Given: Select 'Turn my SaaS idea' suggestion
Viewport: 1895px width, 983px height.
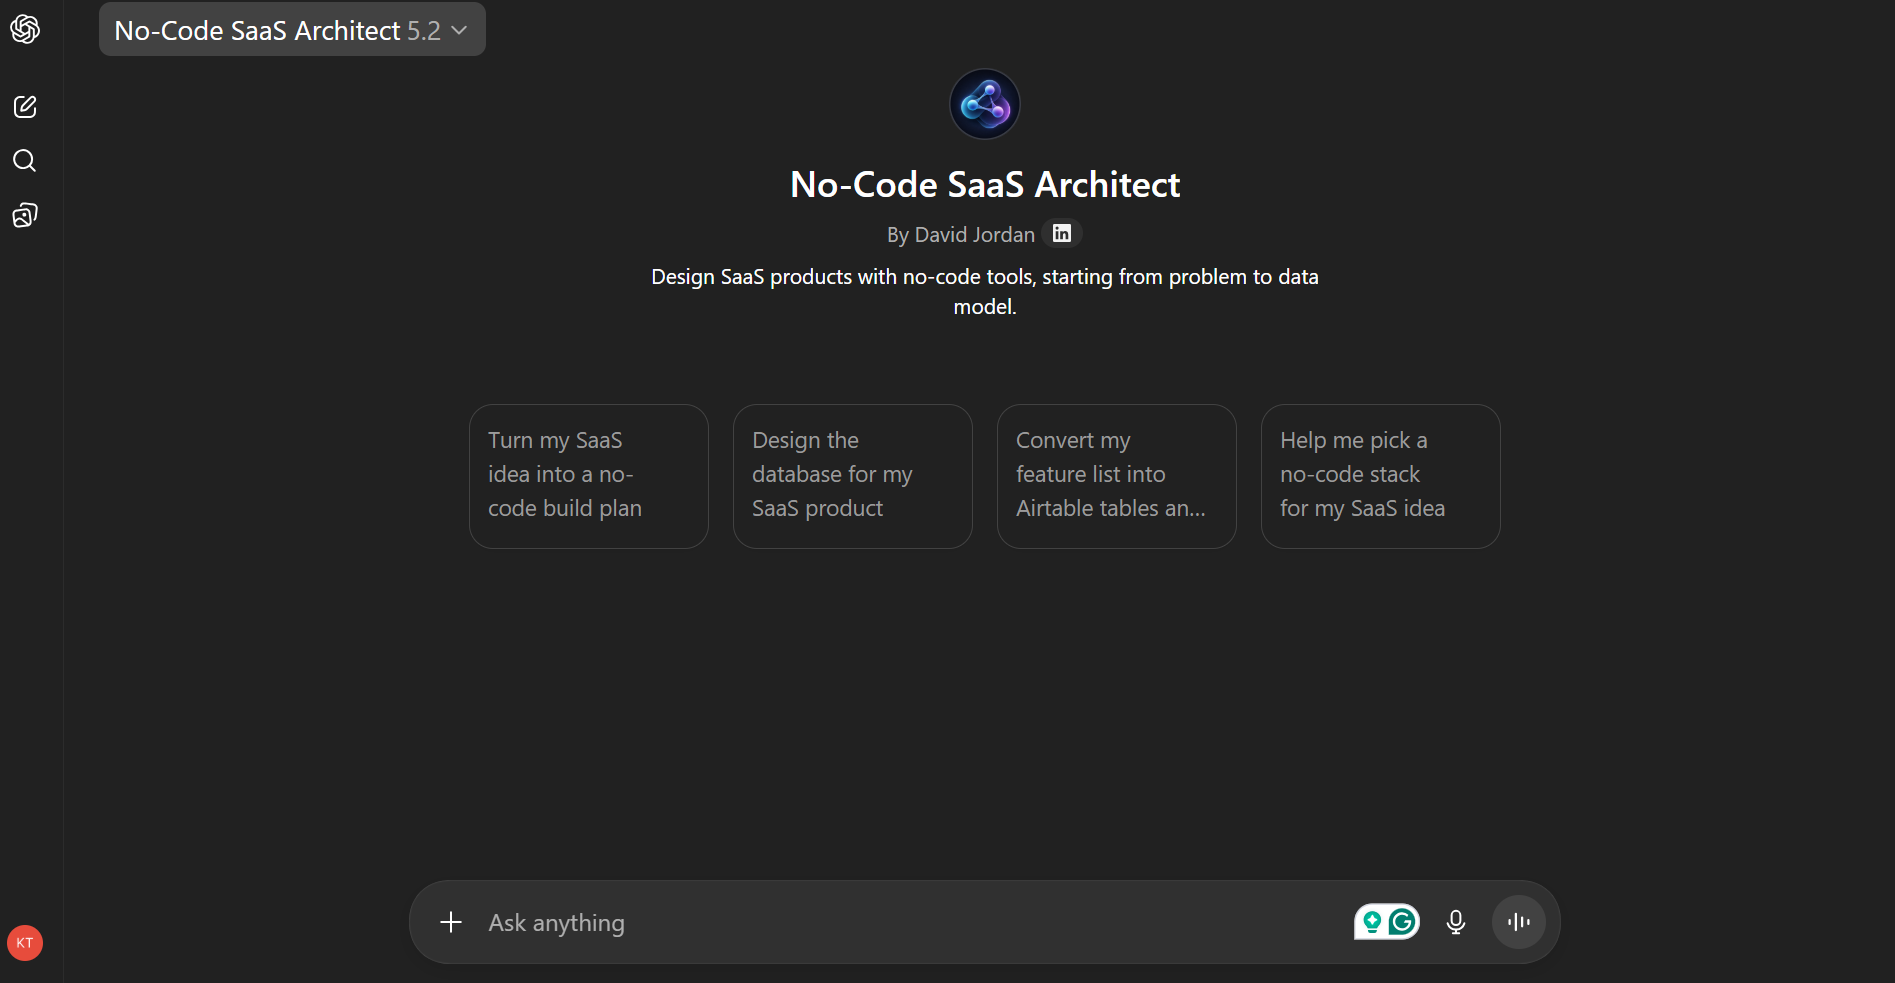Looking at the screenshot, I should point(588,476).
